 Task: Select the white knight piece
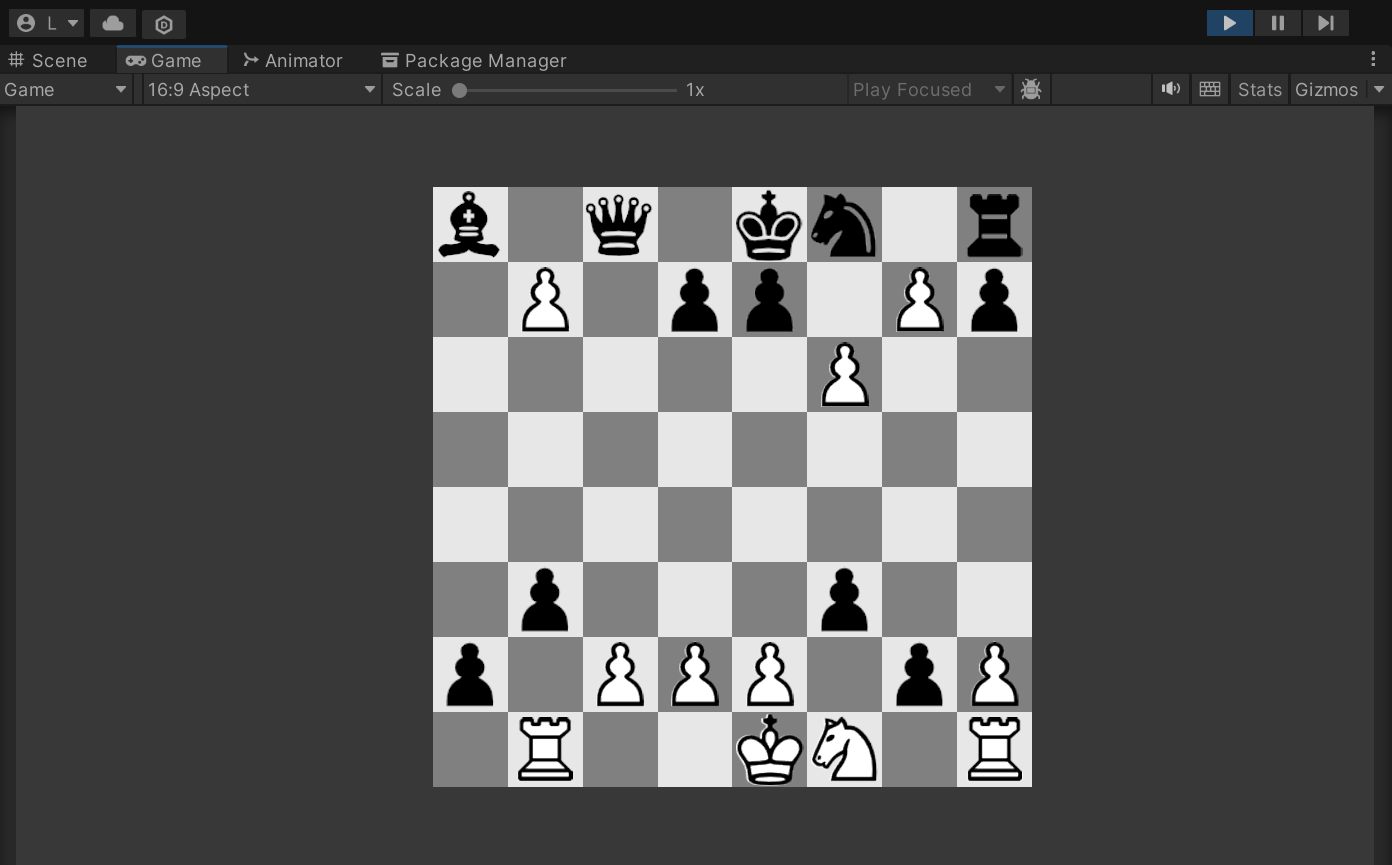[x=844, y=750]
